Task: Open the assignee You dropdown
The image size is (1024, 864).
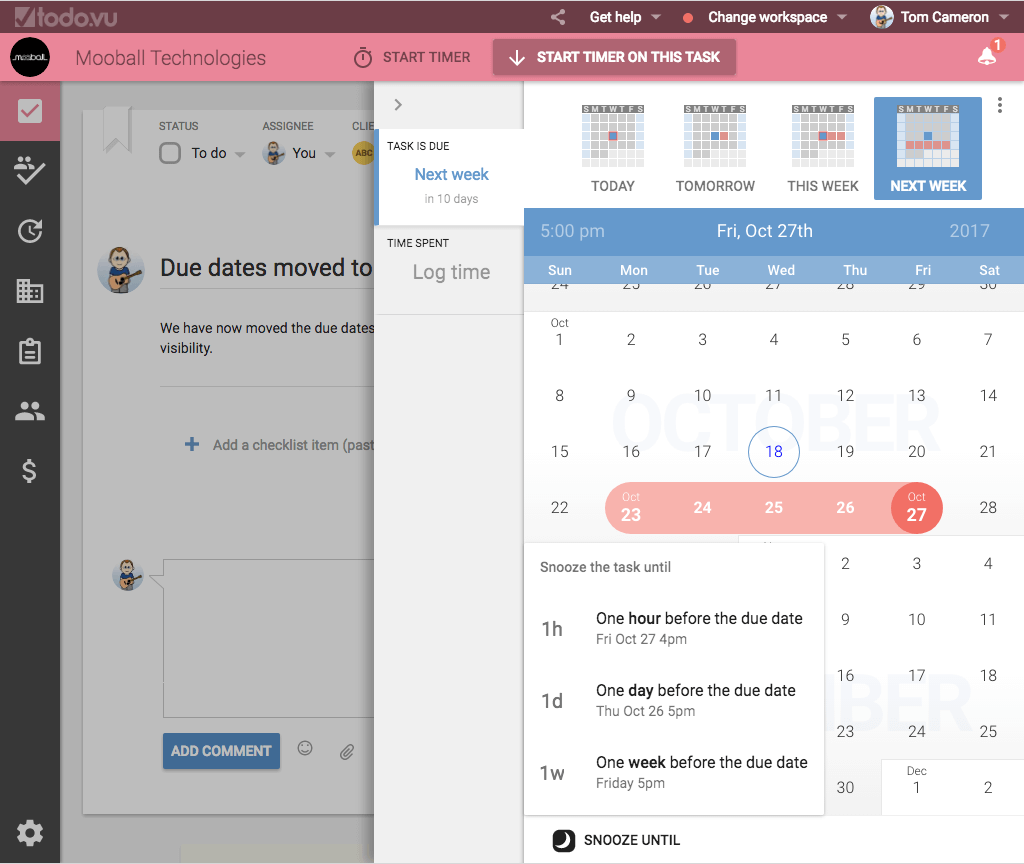Action: pyautogui.click(x=330, y=155)
